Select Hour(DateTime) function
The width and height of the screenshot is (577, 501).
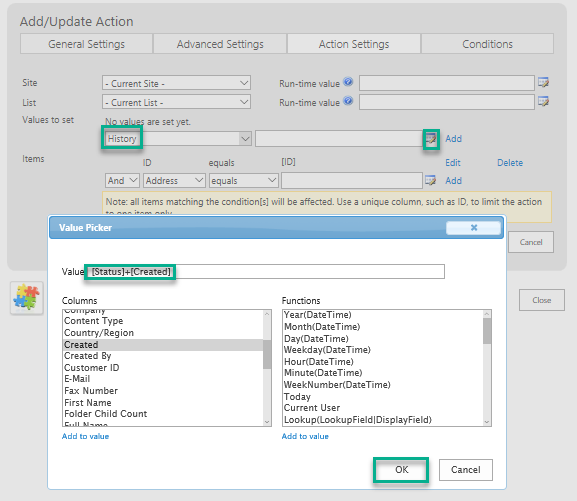(x=383, y=361)
